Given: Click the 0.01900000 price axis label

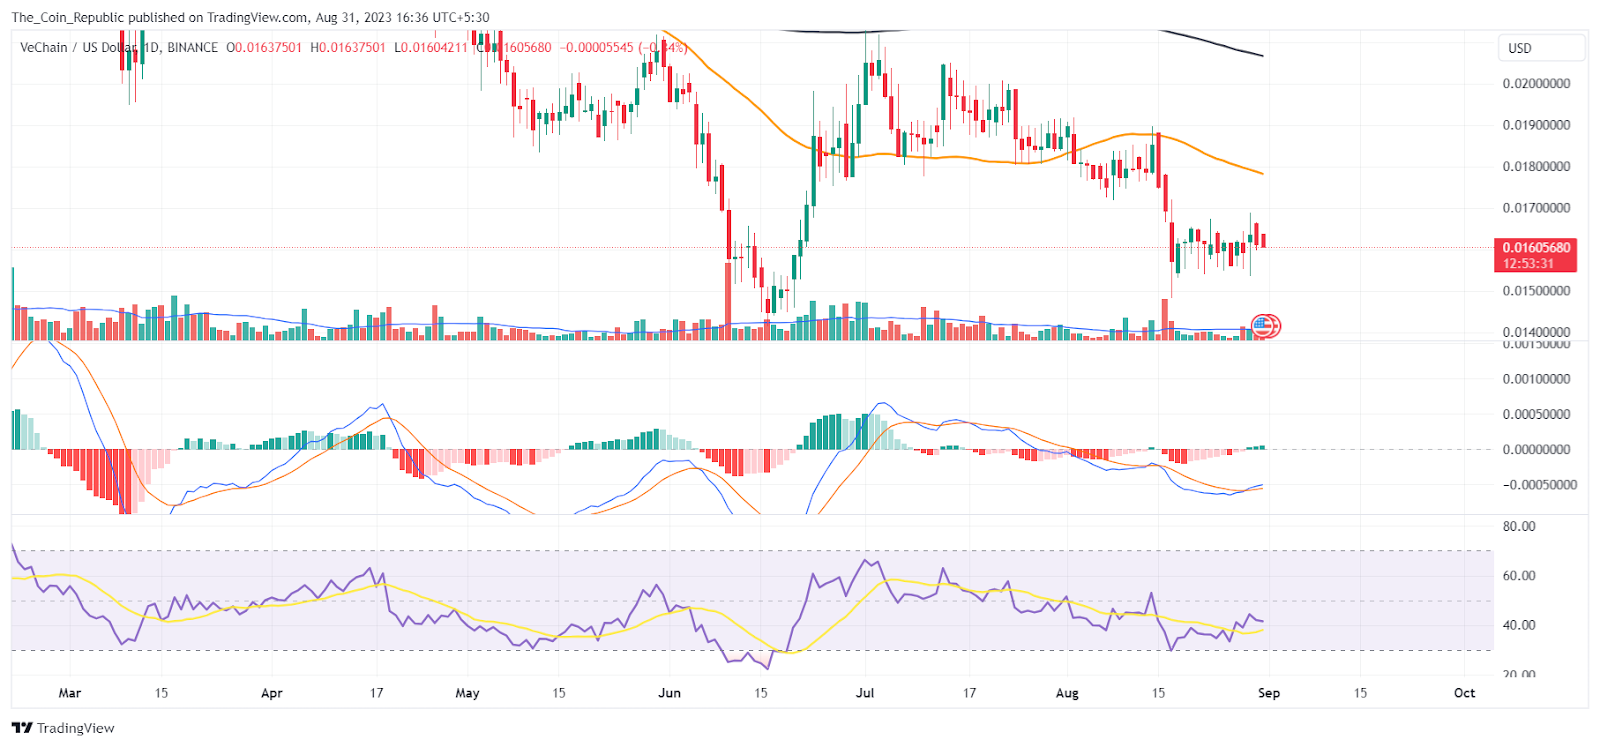Looking at the screenshot, I should 1536,125.
